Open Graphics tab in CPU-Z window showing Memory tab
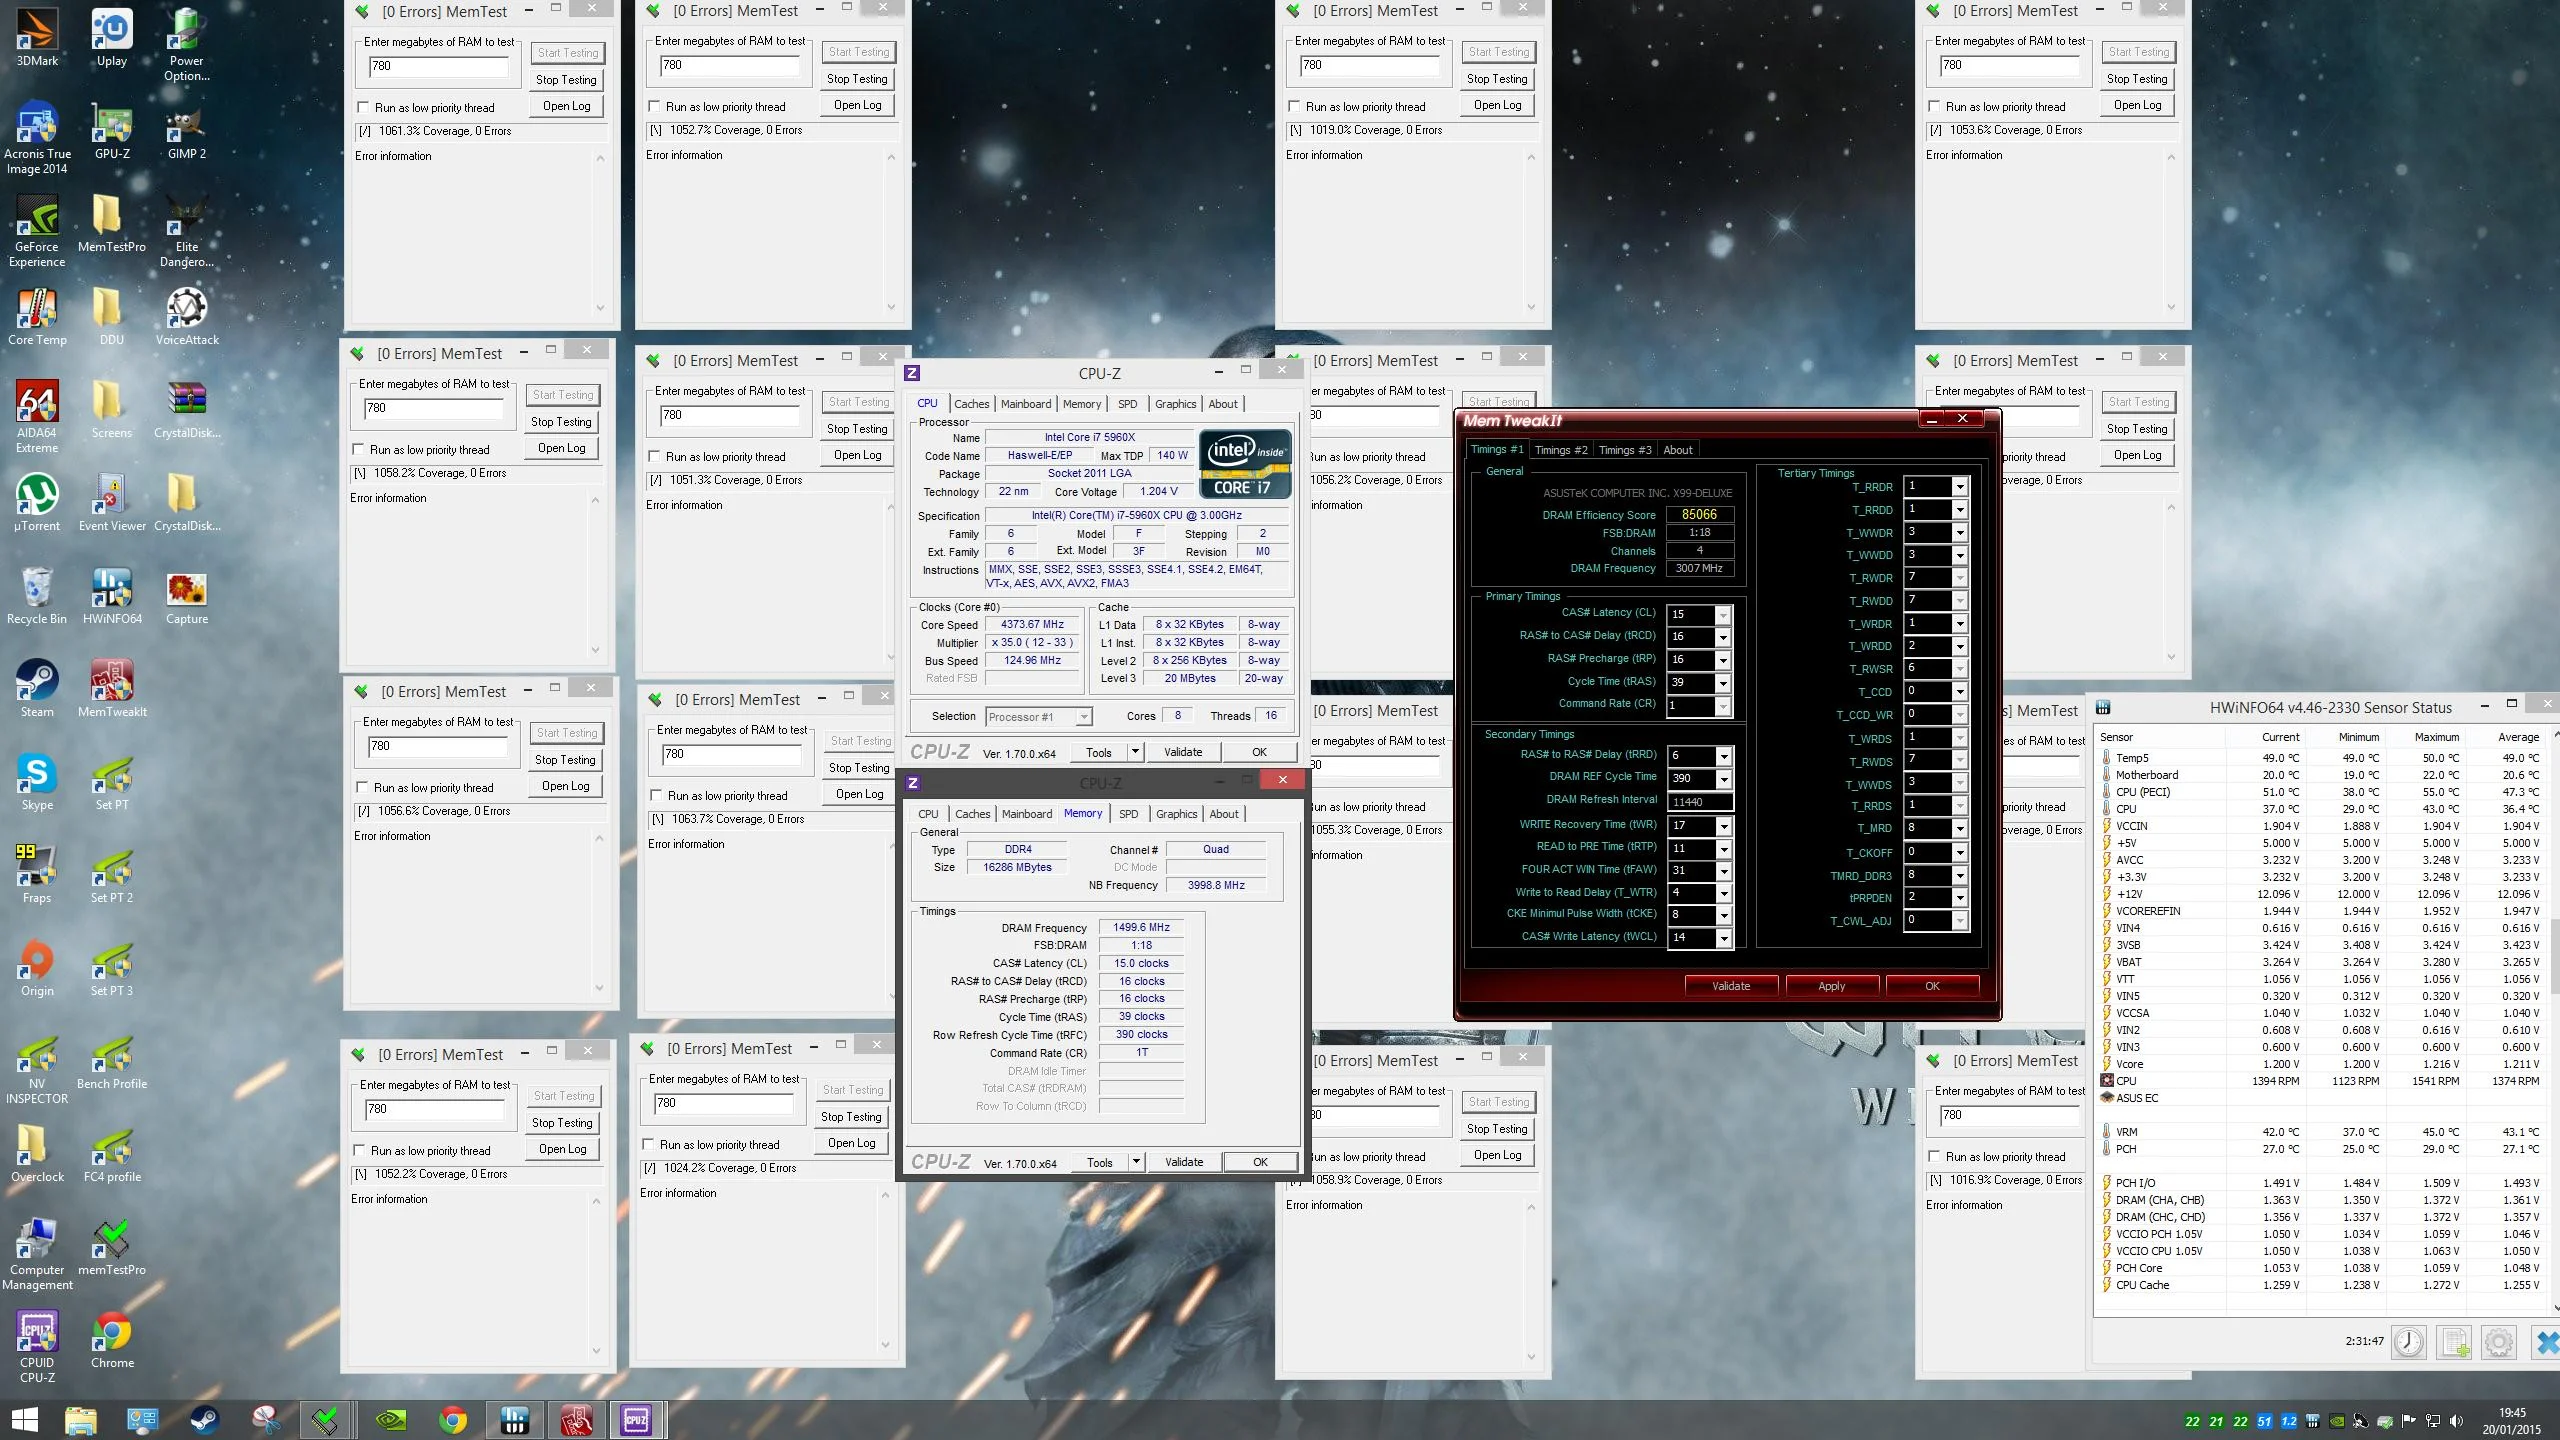Image resolution: width=2560 pixels, height=1440 pixels. coord(1176,814)
